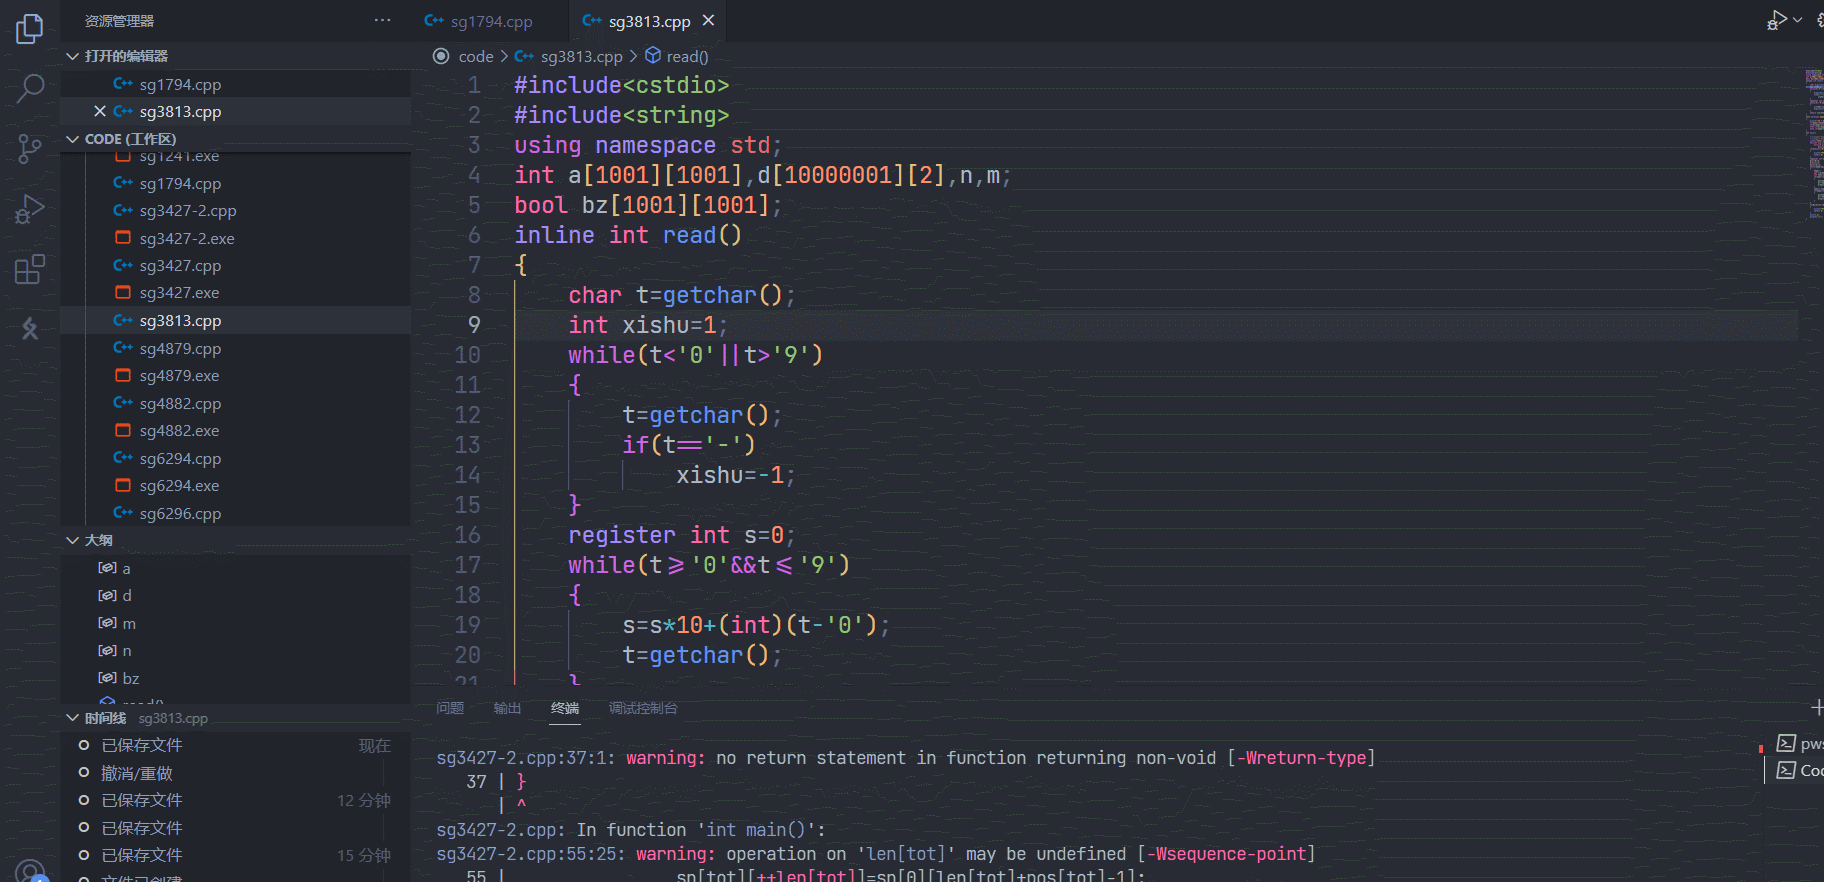Open sg4879.cpp in the file tree
The height and width of the screenshot is (882, 1824).
coord(180,349)
